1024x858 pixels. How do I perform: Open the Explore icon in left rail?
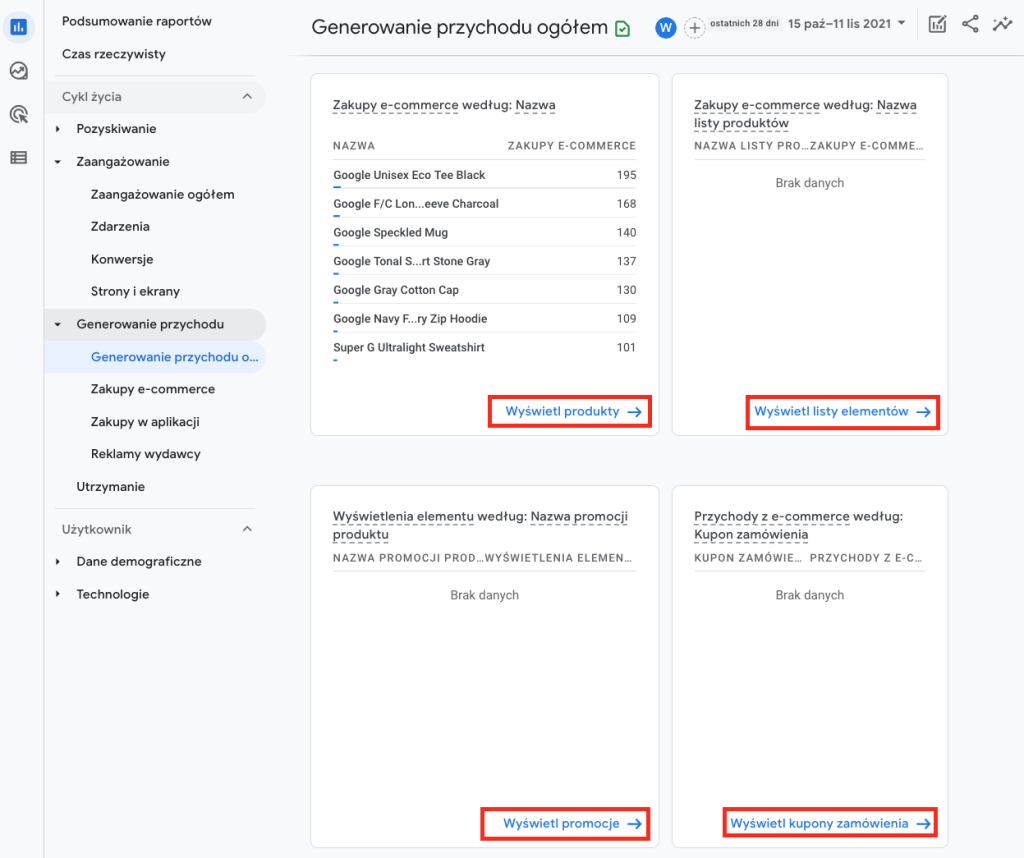tap(18, 71)
